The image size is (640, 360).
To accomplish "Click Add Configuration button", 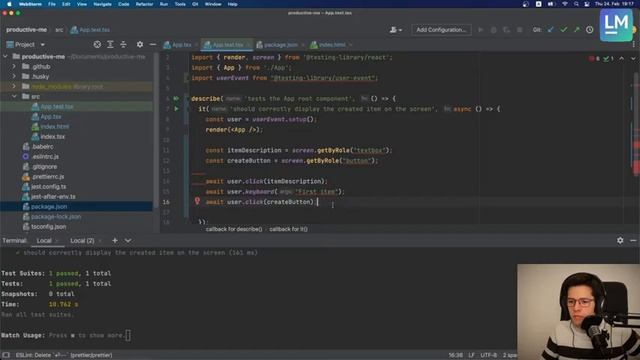I will click(441, 30).
